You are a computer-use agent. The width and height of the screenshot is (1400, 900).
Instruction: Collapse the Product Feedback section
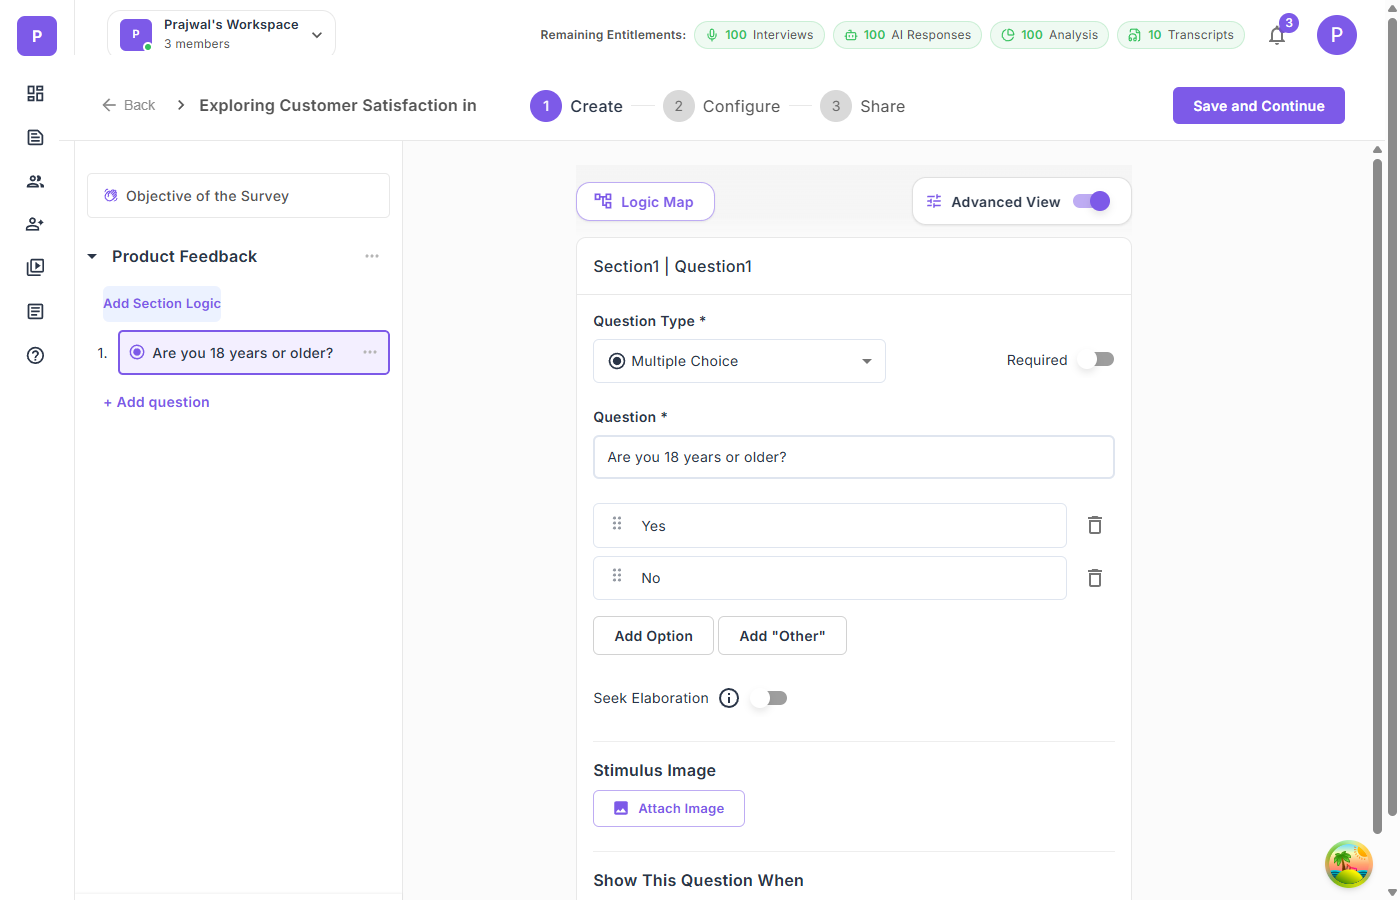92,257
